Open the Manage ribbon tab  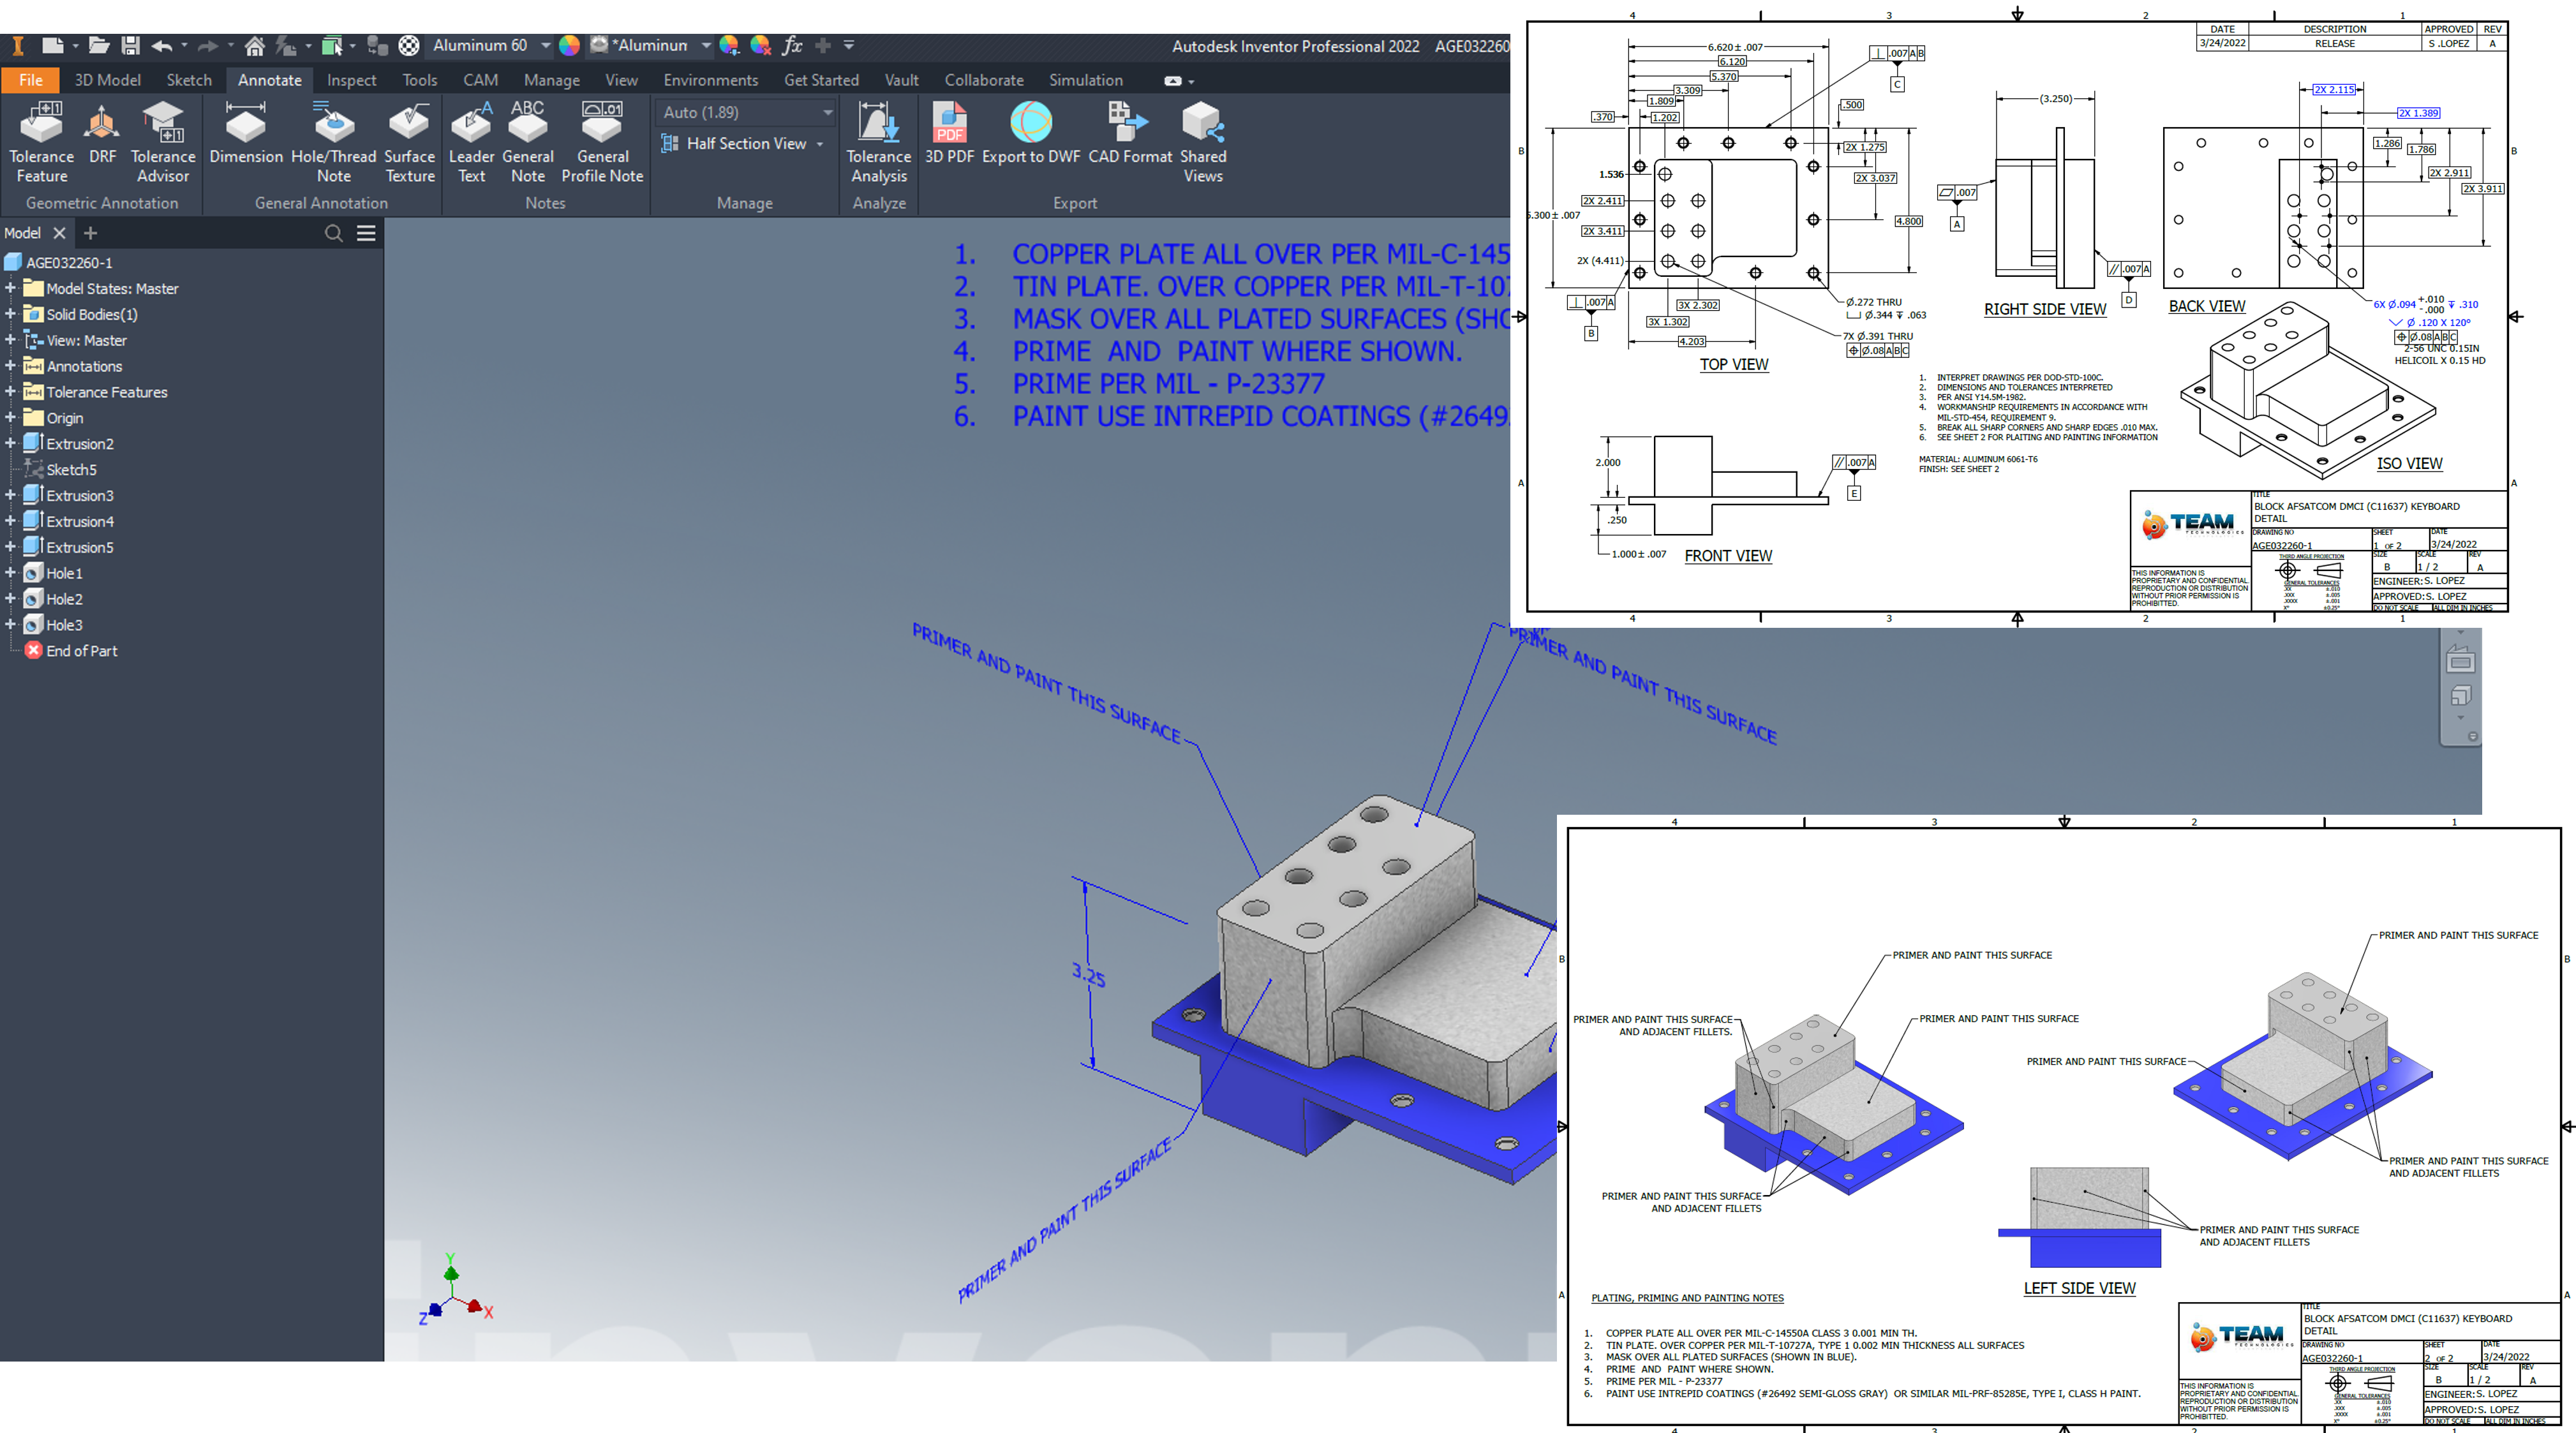[x=552, y=80]
